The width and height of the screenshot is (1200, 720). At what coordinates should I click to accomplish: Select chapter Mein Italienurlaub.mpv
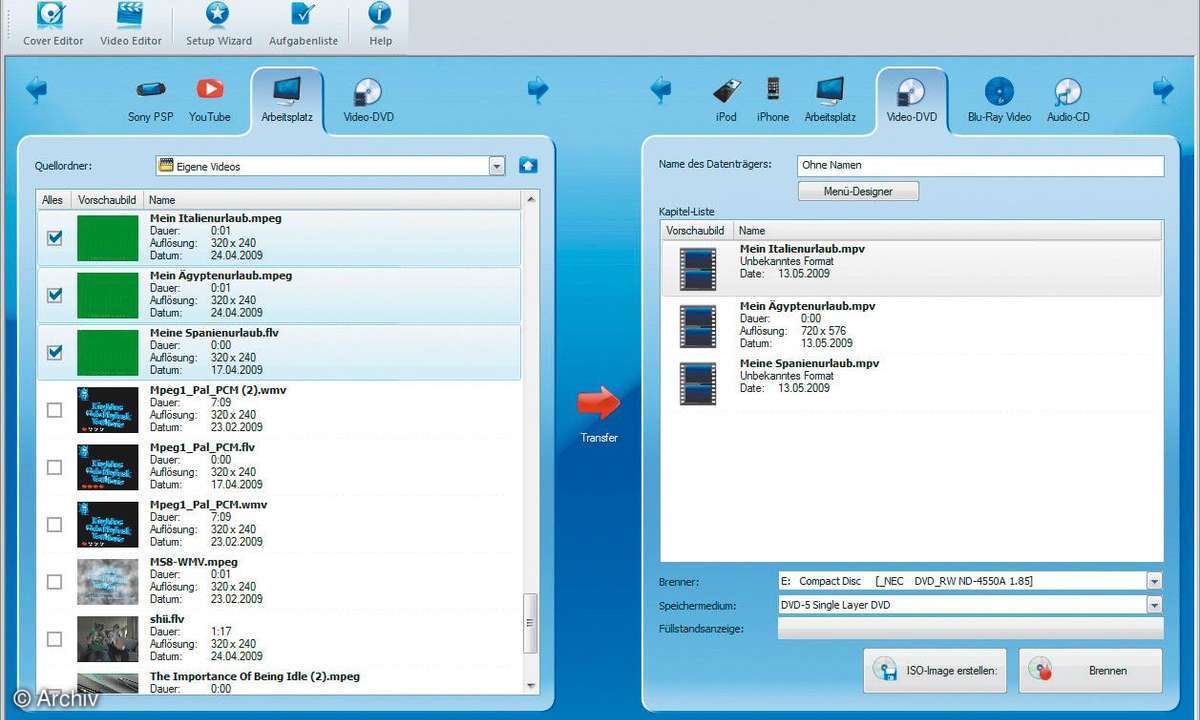(x=912, y=268)
